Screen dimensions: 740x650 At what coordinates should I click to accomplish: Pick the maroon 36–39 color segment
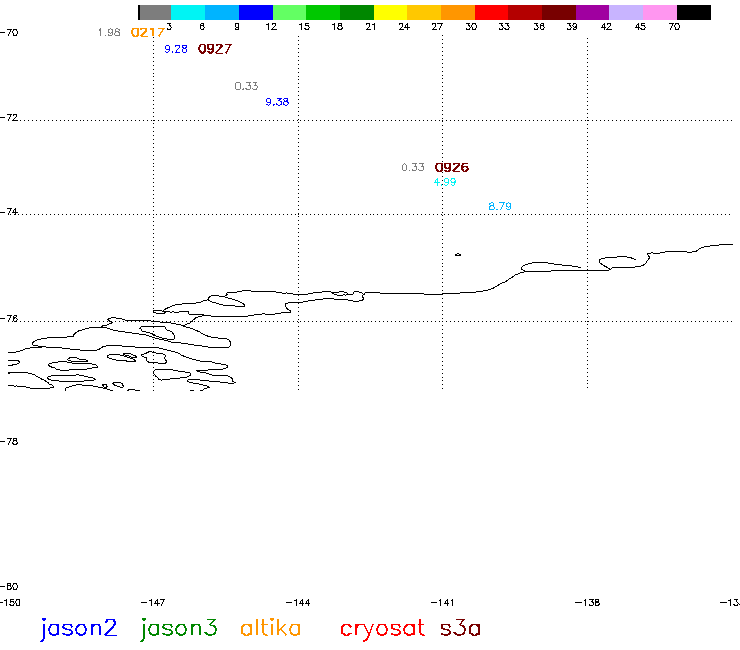(x=559, y=12)
